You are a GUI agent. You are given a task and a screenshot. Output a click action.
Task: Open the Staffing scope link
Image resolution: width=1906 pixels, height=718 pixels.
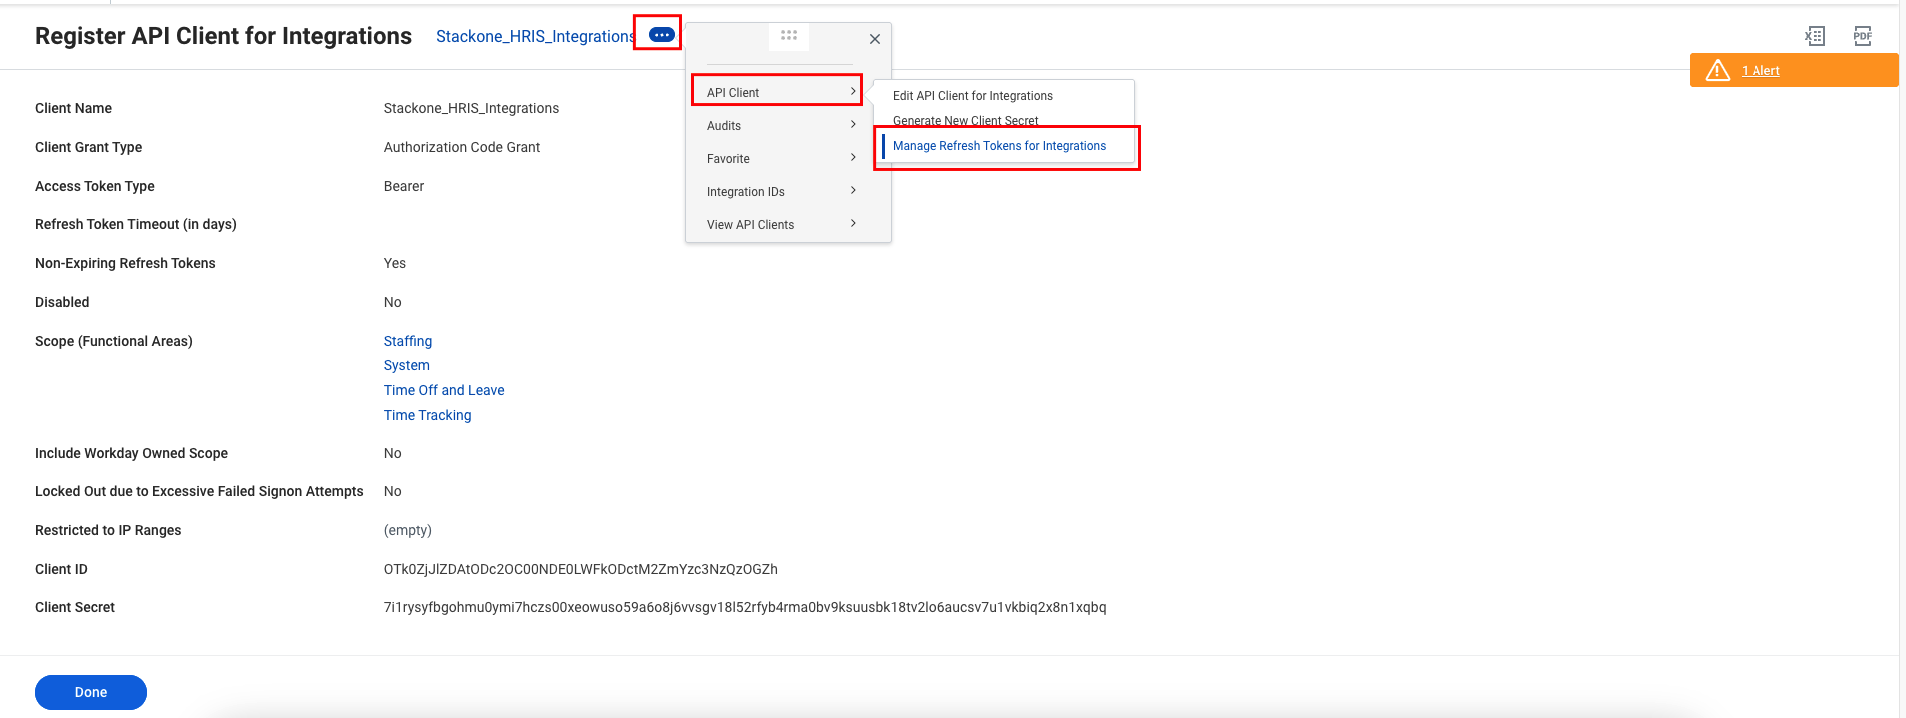[x=408, y=341]
